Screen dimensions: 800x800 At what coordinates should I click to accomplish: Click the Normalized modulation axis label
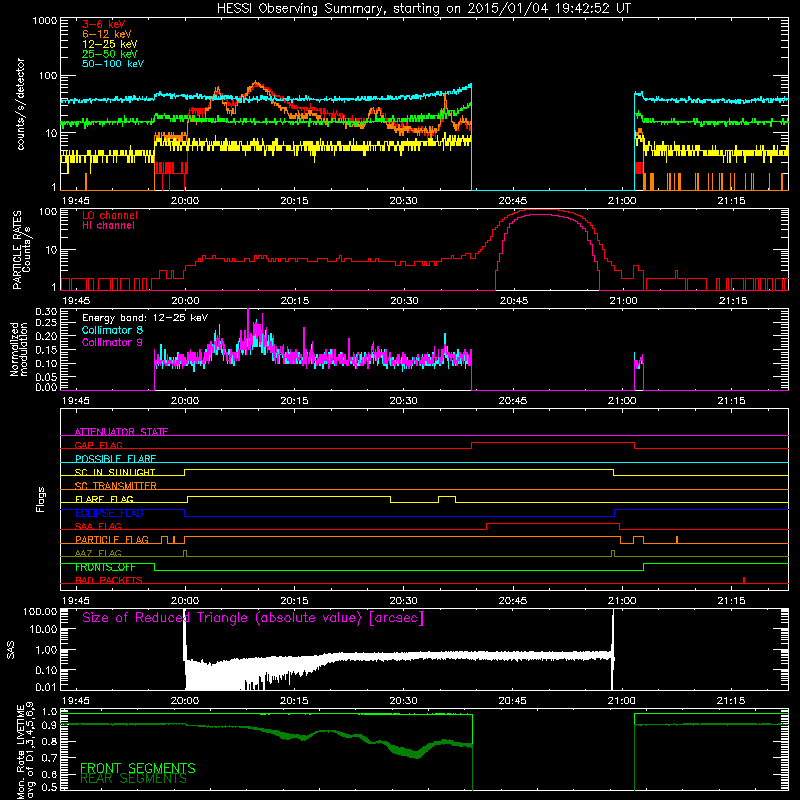coord(19,349)
